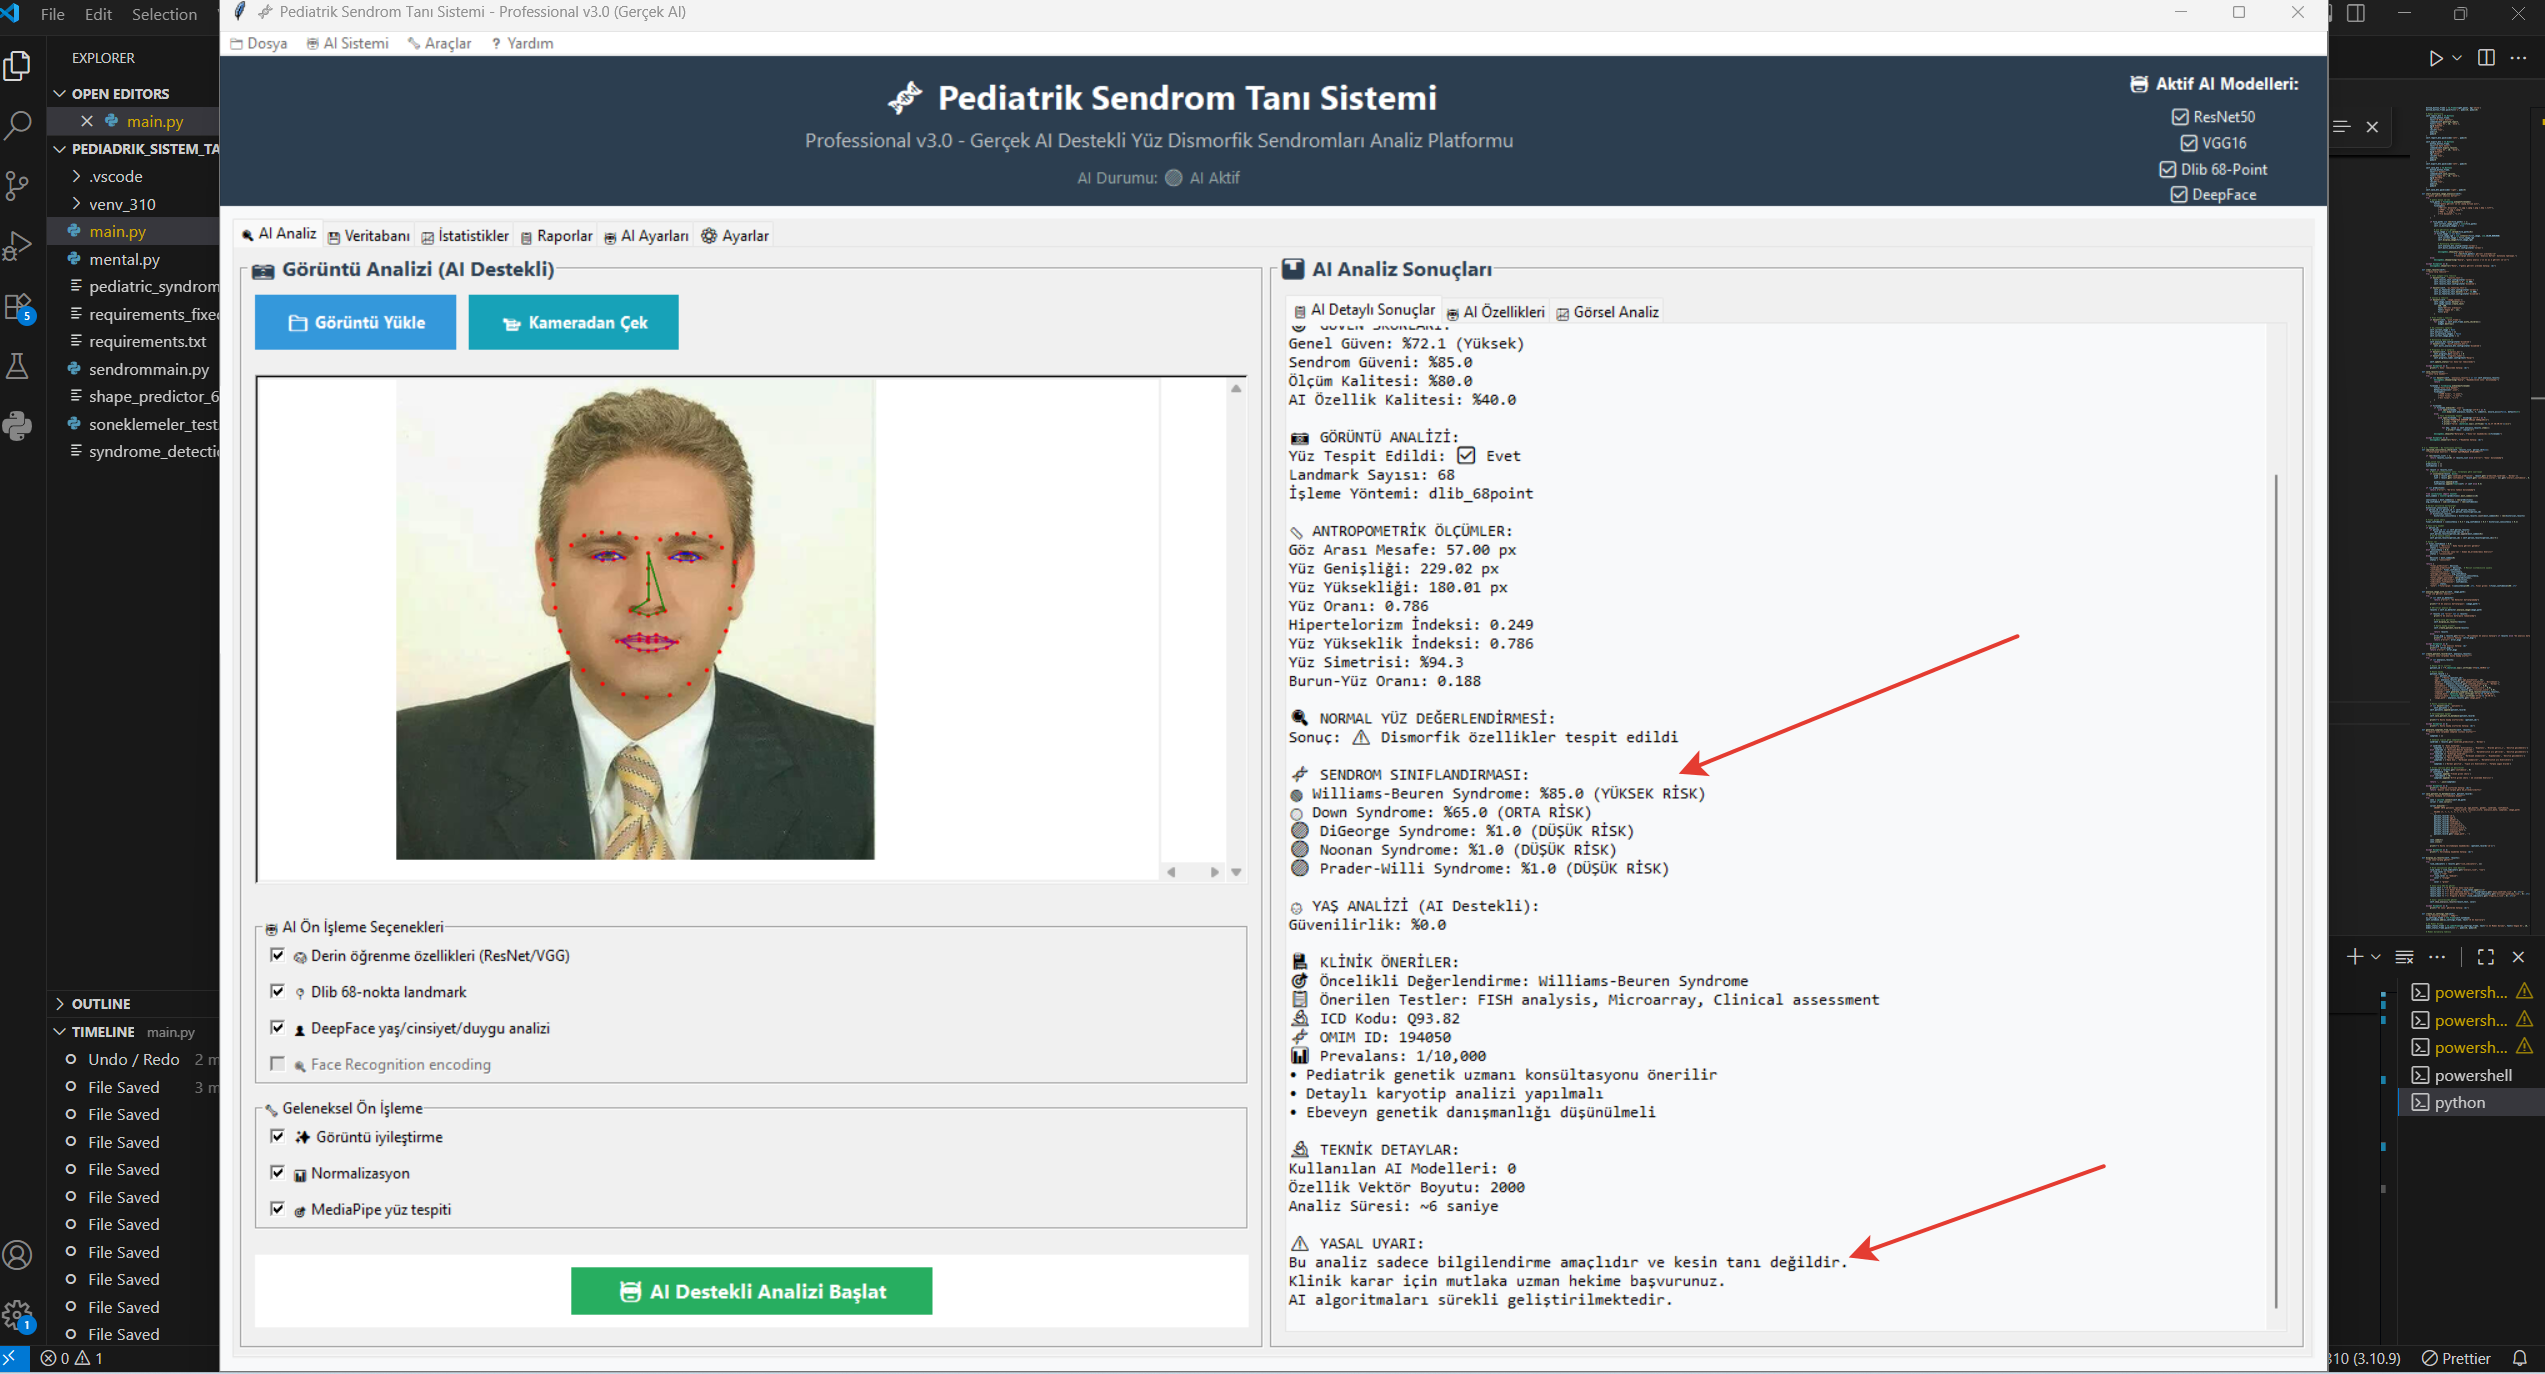Uncheck Dlib 68-nokta landmark option
This screenshot has height=1374, width=2545.
278,991
